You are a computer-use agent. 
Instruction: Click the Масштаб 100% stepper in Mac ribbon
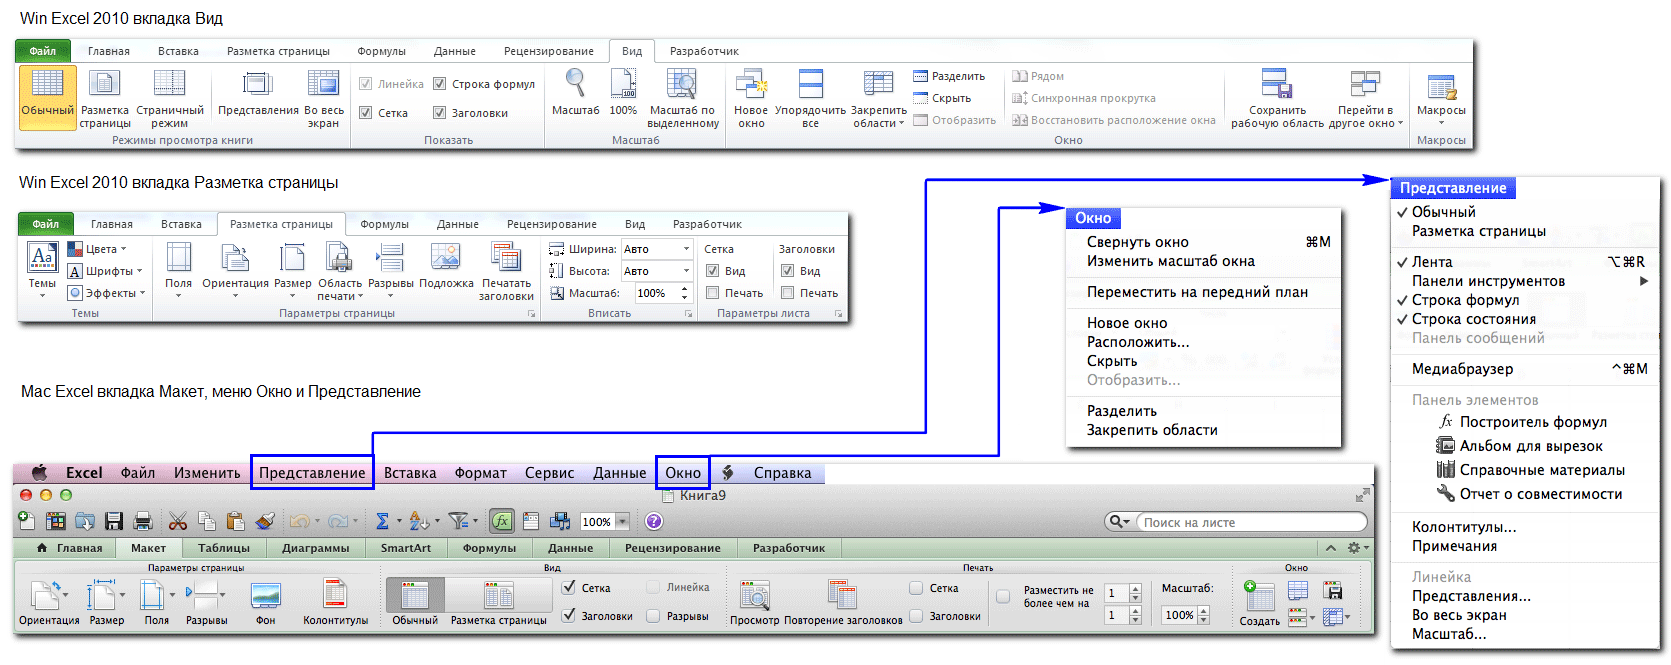pyautogui.click(x=1203, y=615)
